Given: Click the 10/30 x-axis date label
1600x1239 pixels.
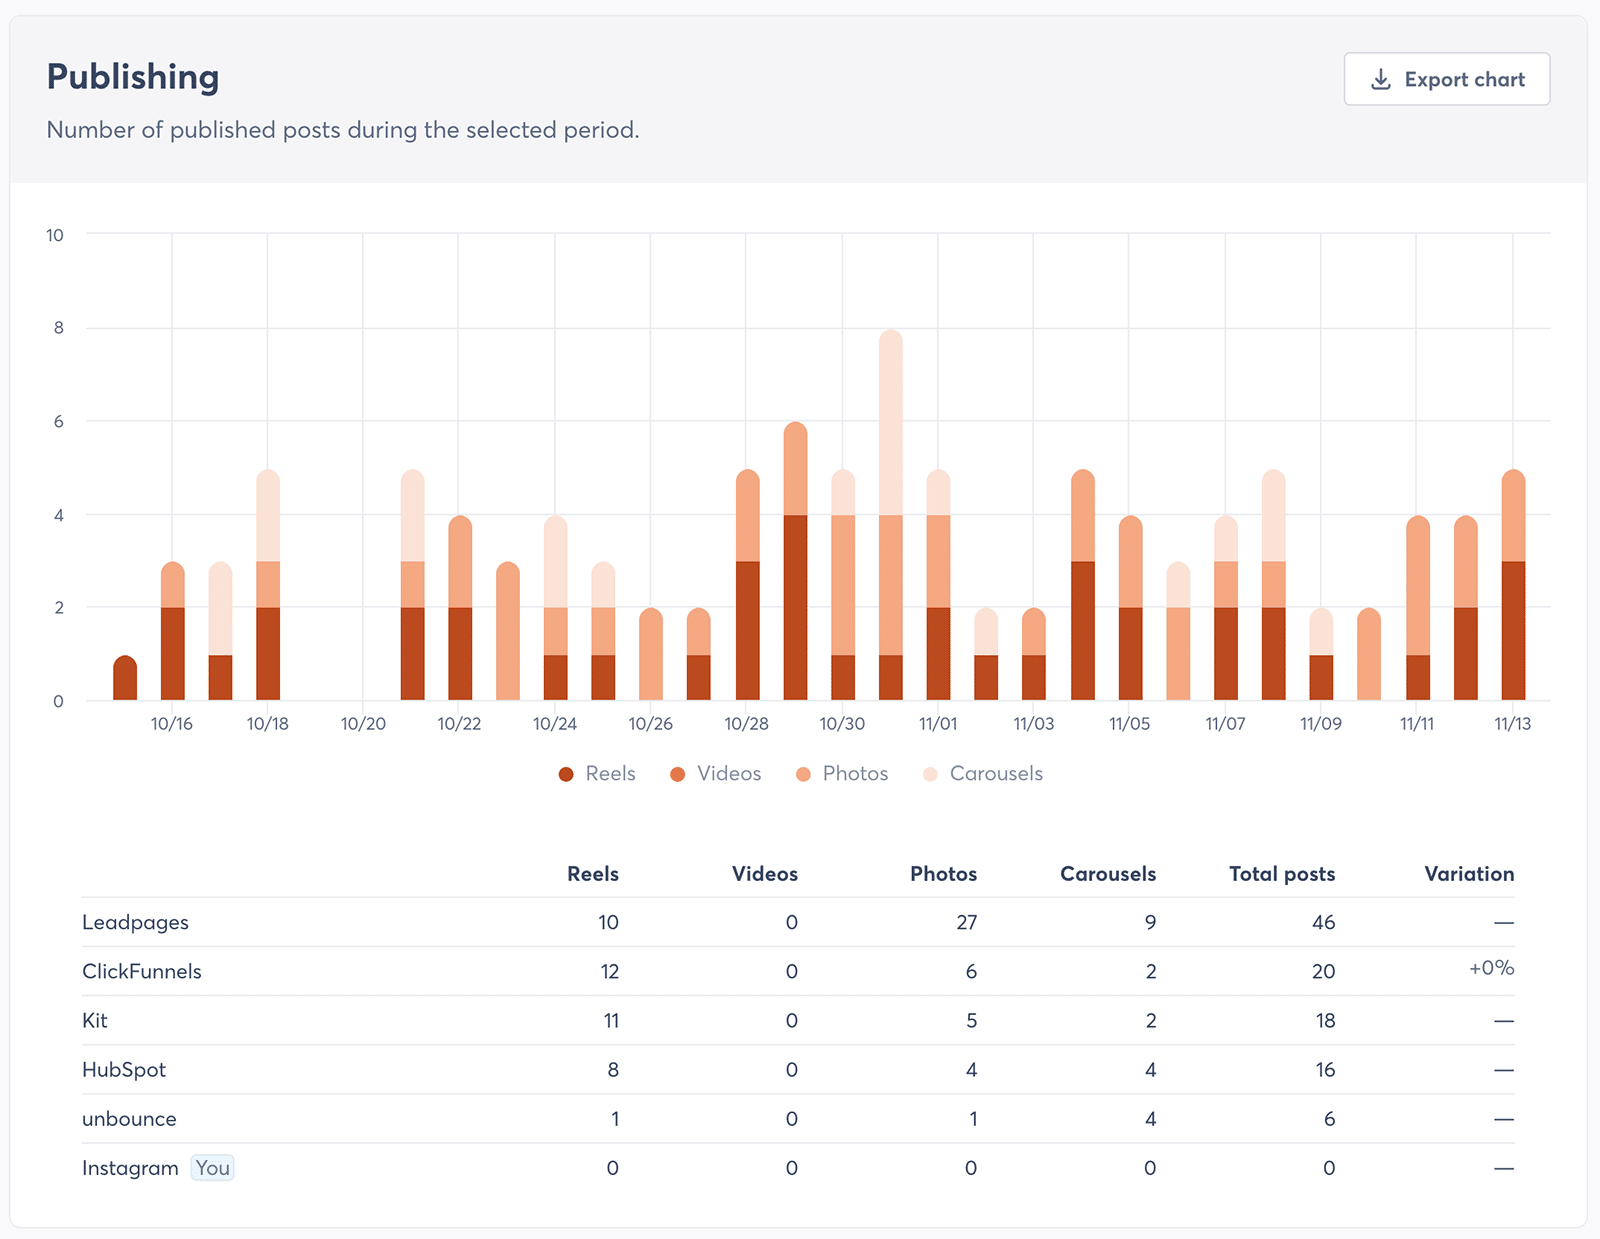Looking at the screenshot, I should click(x=842, y=724).
